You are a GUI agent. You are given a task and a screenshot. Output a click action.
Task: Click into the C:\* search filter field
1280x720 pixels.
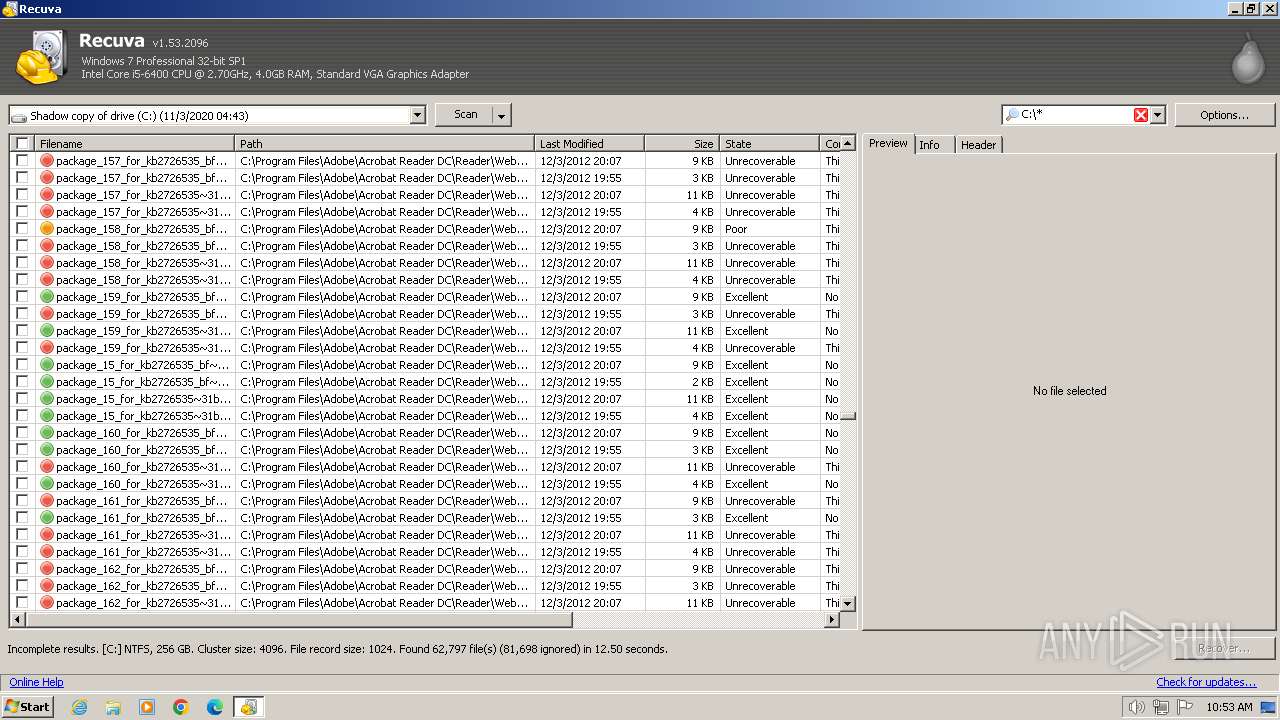[1075, 115]
